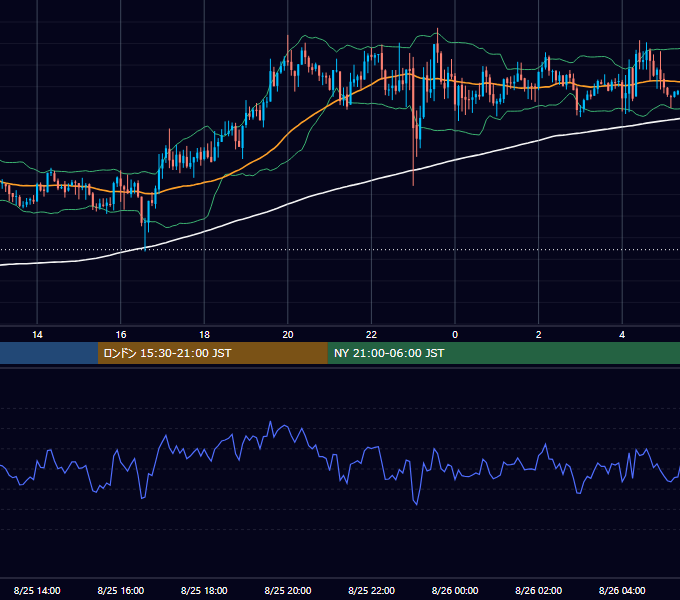Viewport: 680px width, 600px height.
Task: Click the blue session bar before London
Action: (49, 353)
